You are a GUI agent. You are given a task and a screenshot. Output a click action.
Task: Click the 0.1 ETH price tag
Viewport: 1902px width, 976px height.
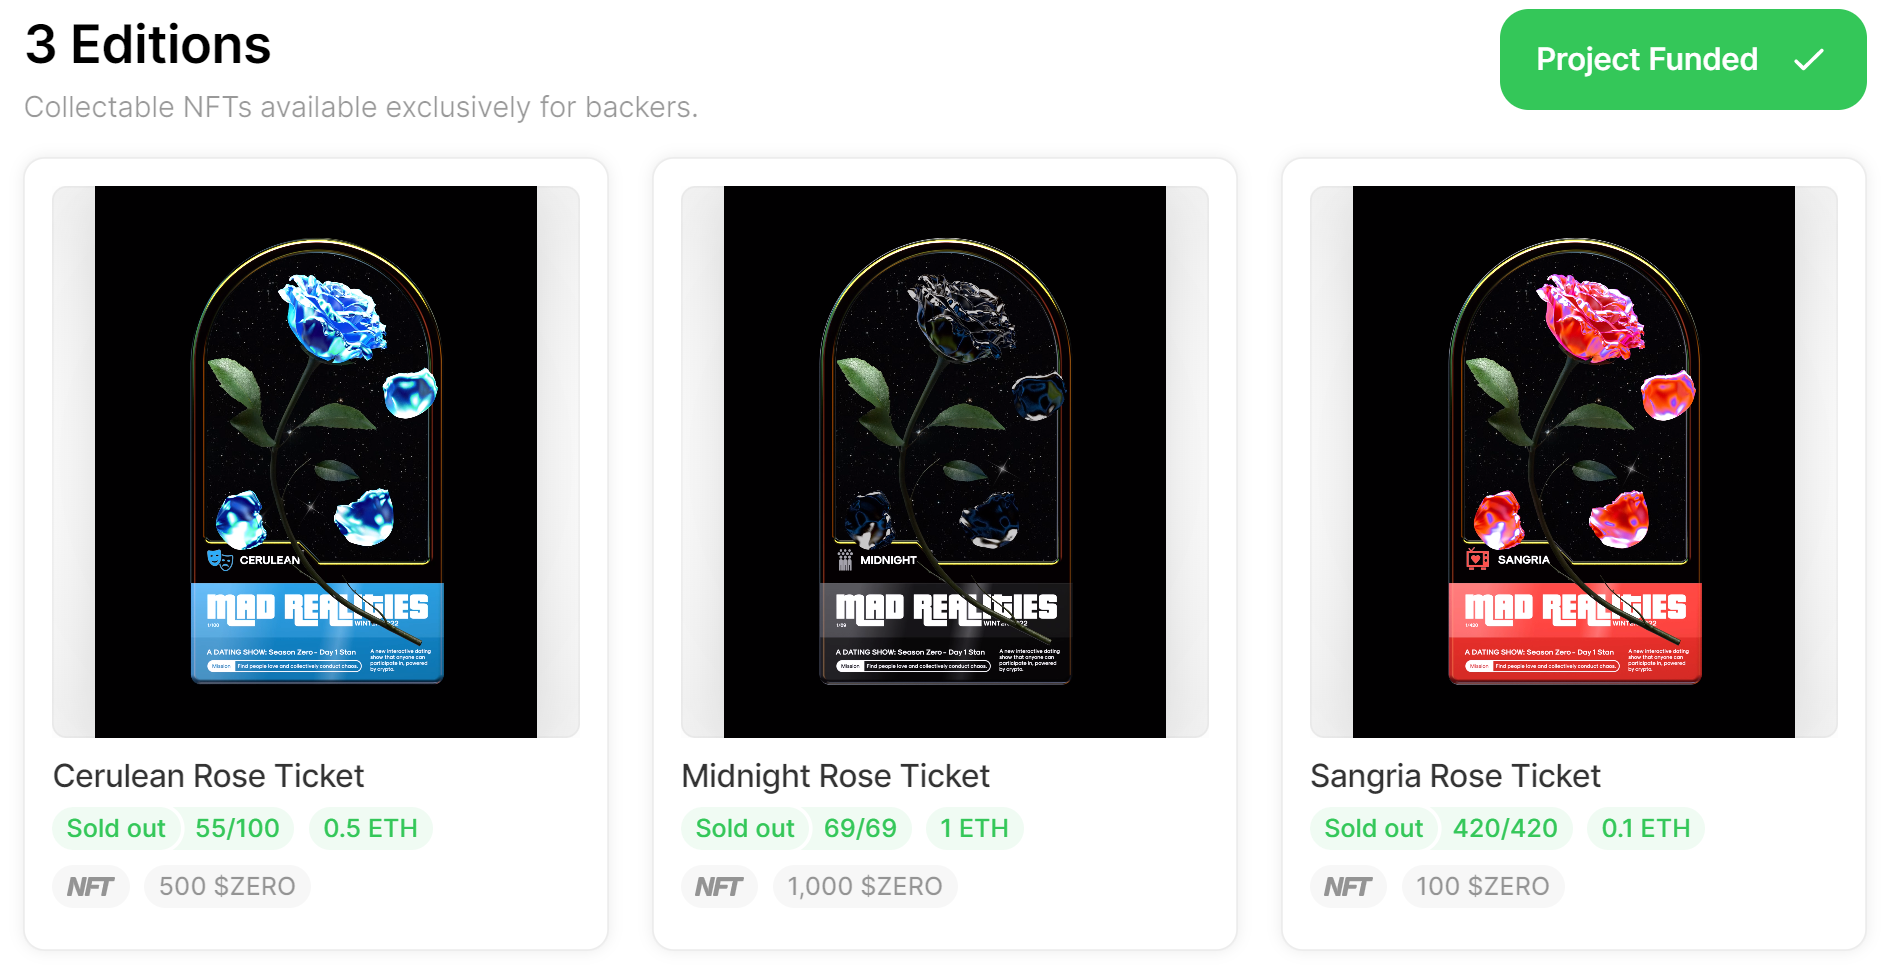(1645, 829)
